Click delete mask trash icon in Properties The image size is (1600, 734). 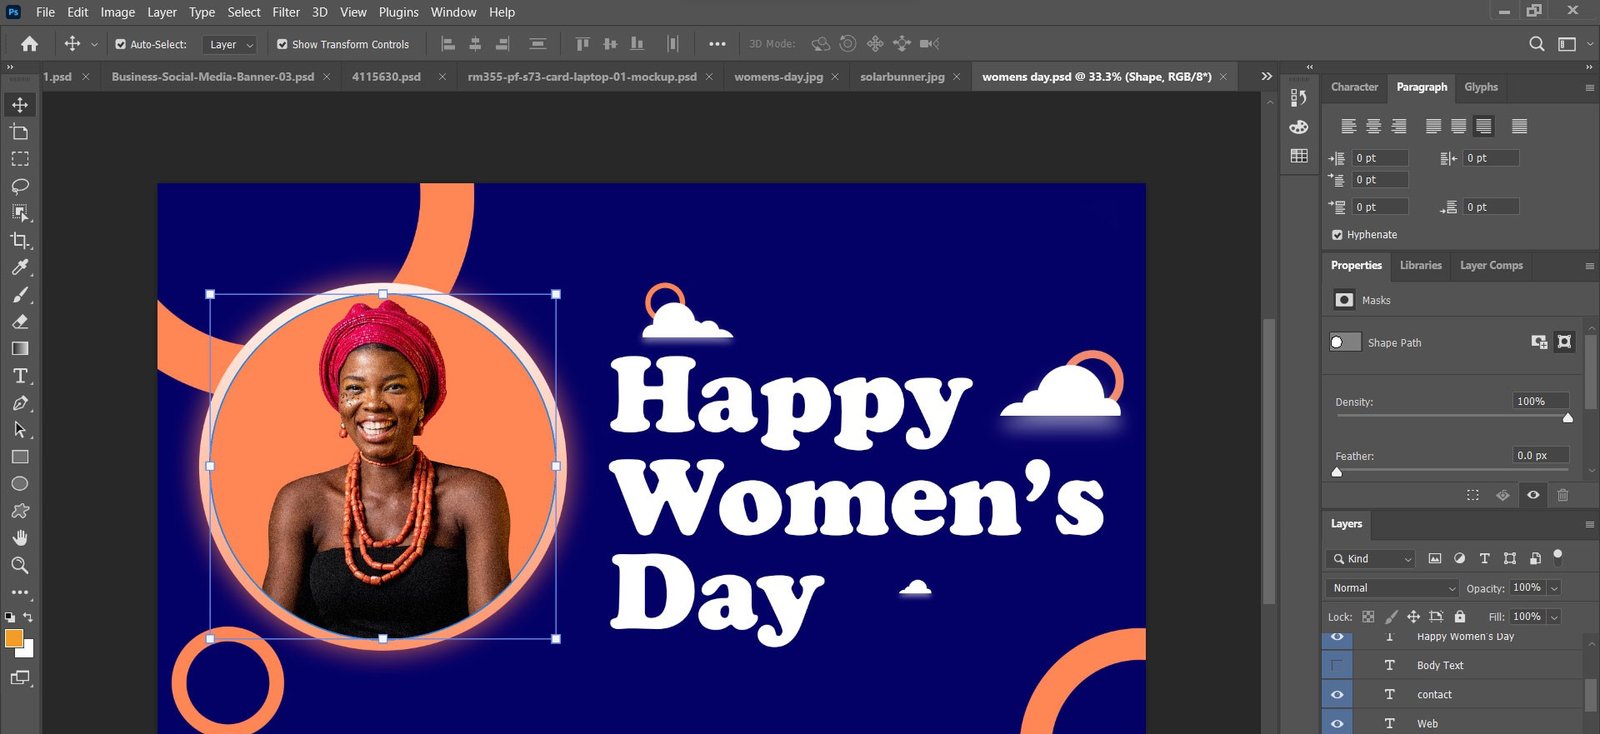(x=1563, y=495)
